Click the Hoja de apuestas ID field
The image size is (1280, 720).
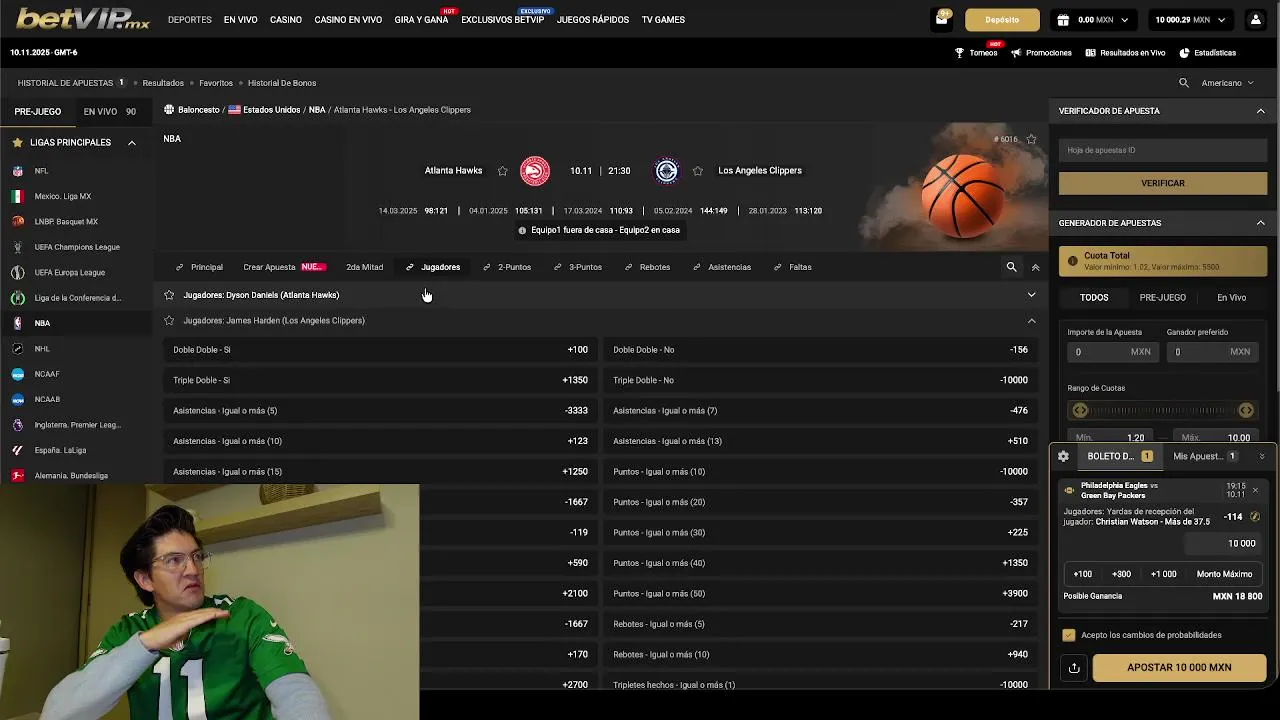coord(1163,150)
